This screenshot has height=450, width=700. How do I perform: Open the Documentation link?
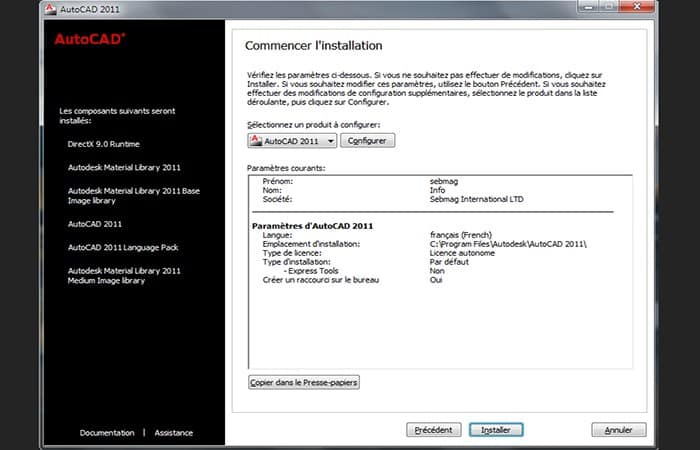[x=107, y=433]
